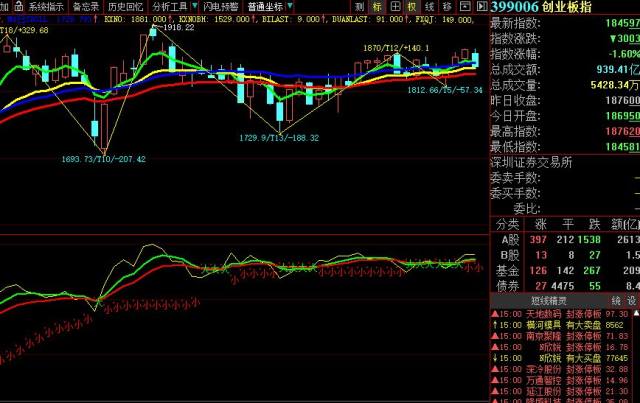Click the collapse side panel arrow icon
Image resolution: width=640 pixels, height=403 pixels.
point(482,6)
